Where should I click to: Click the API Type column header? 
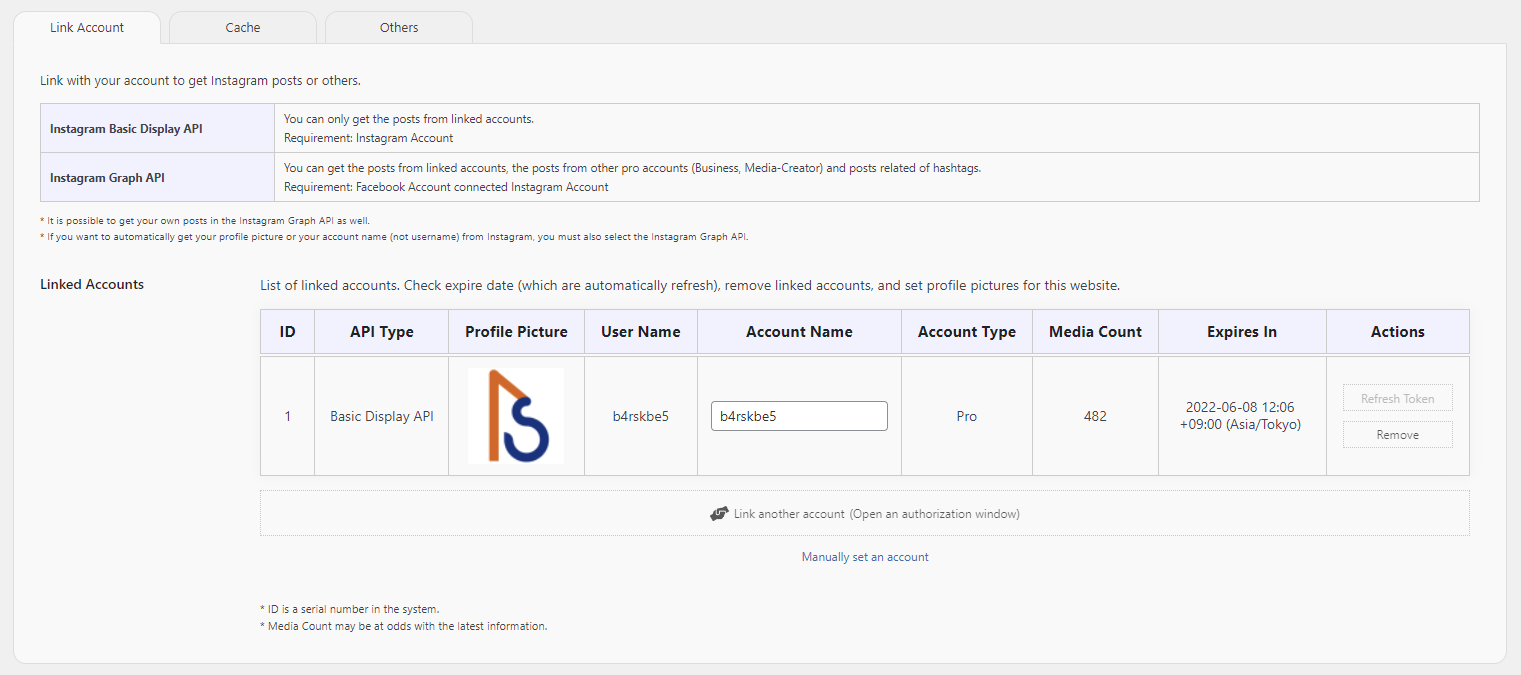click(382, 332)
